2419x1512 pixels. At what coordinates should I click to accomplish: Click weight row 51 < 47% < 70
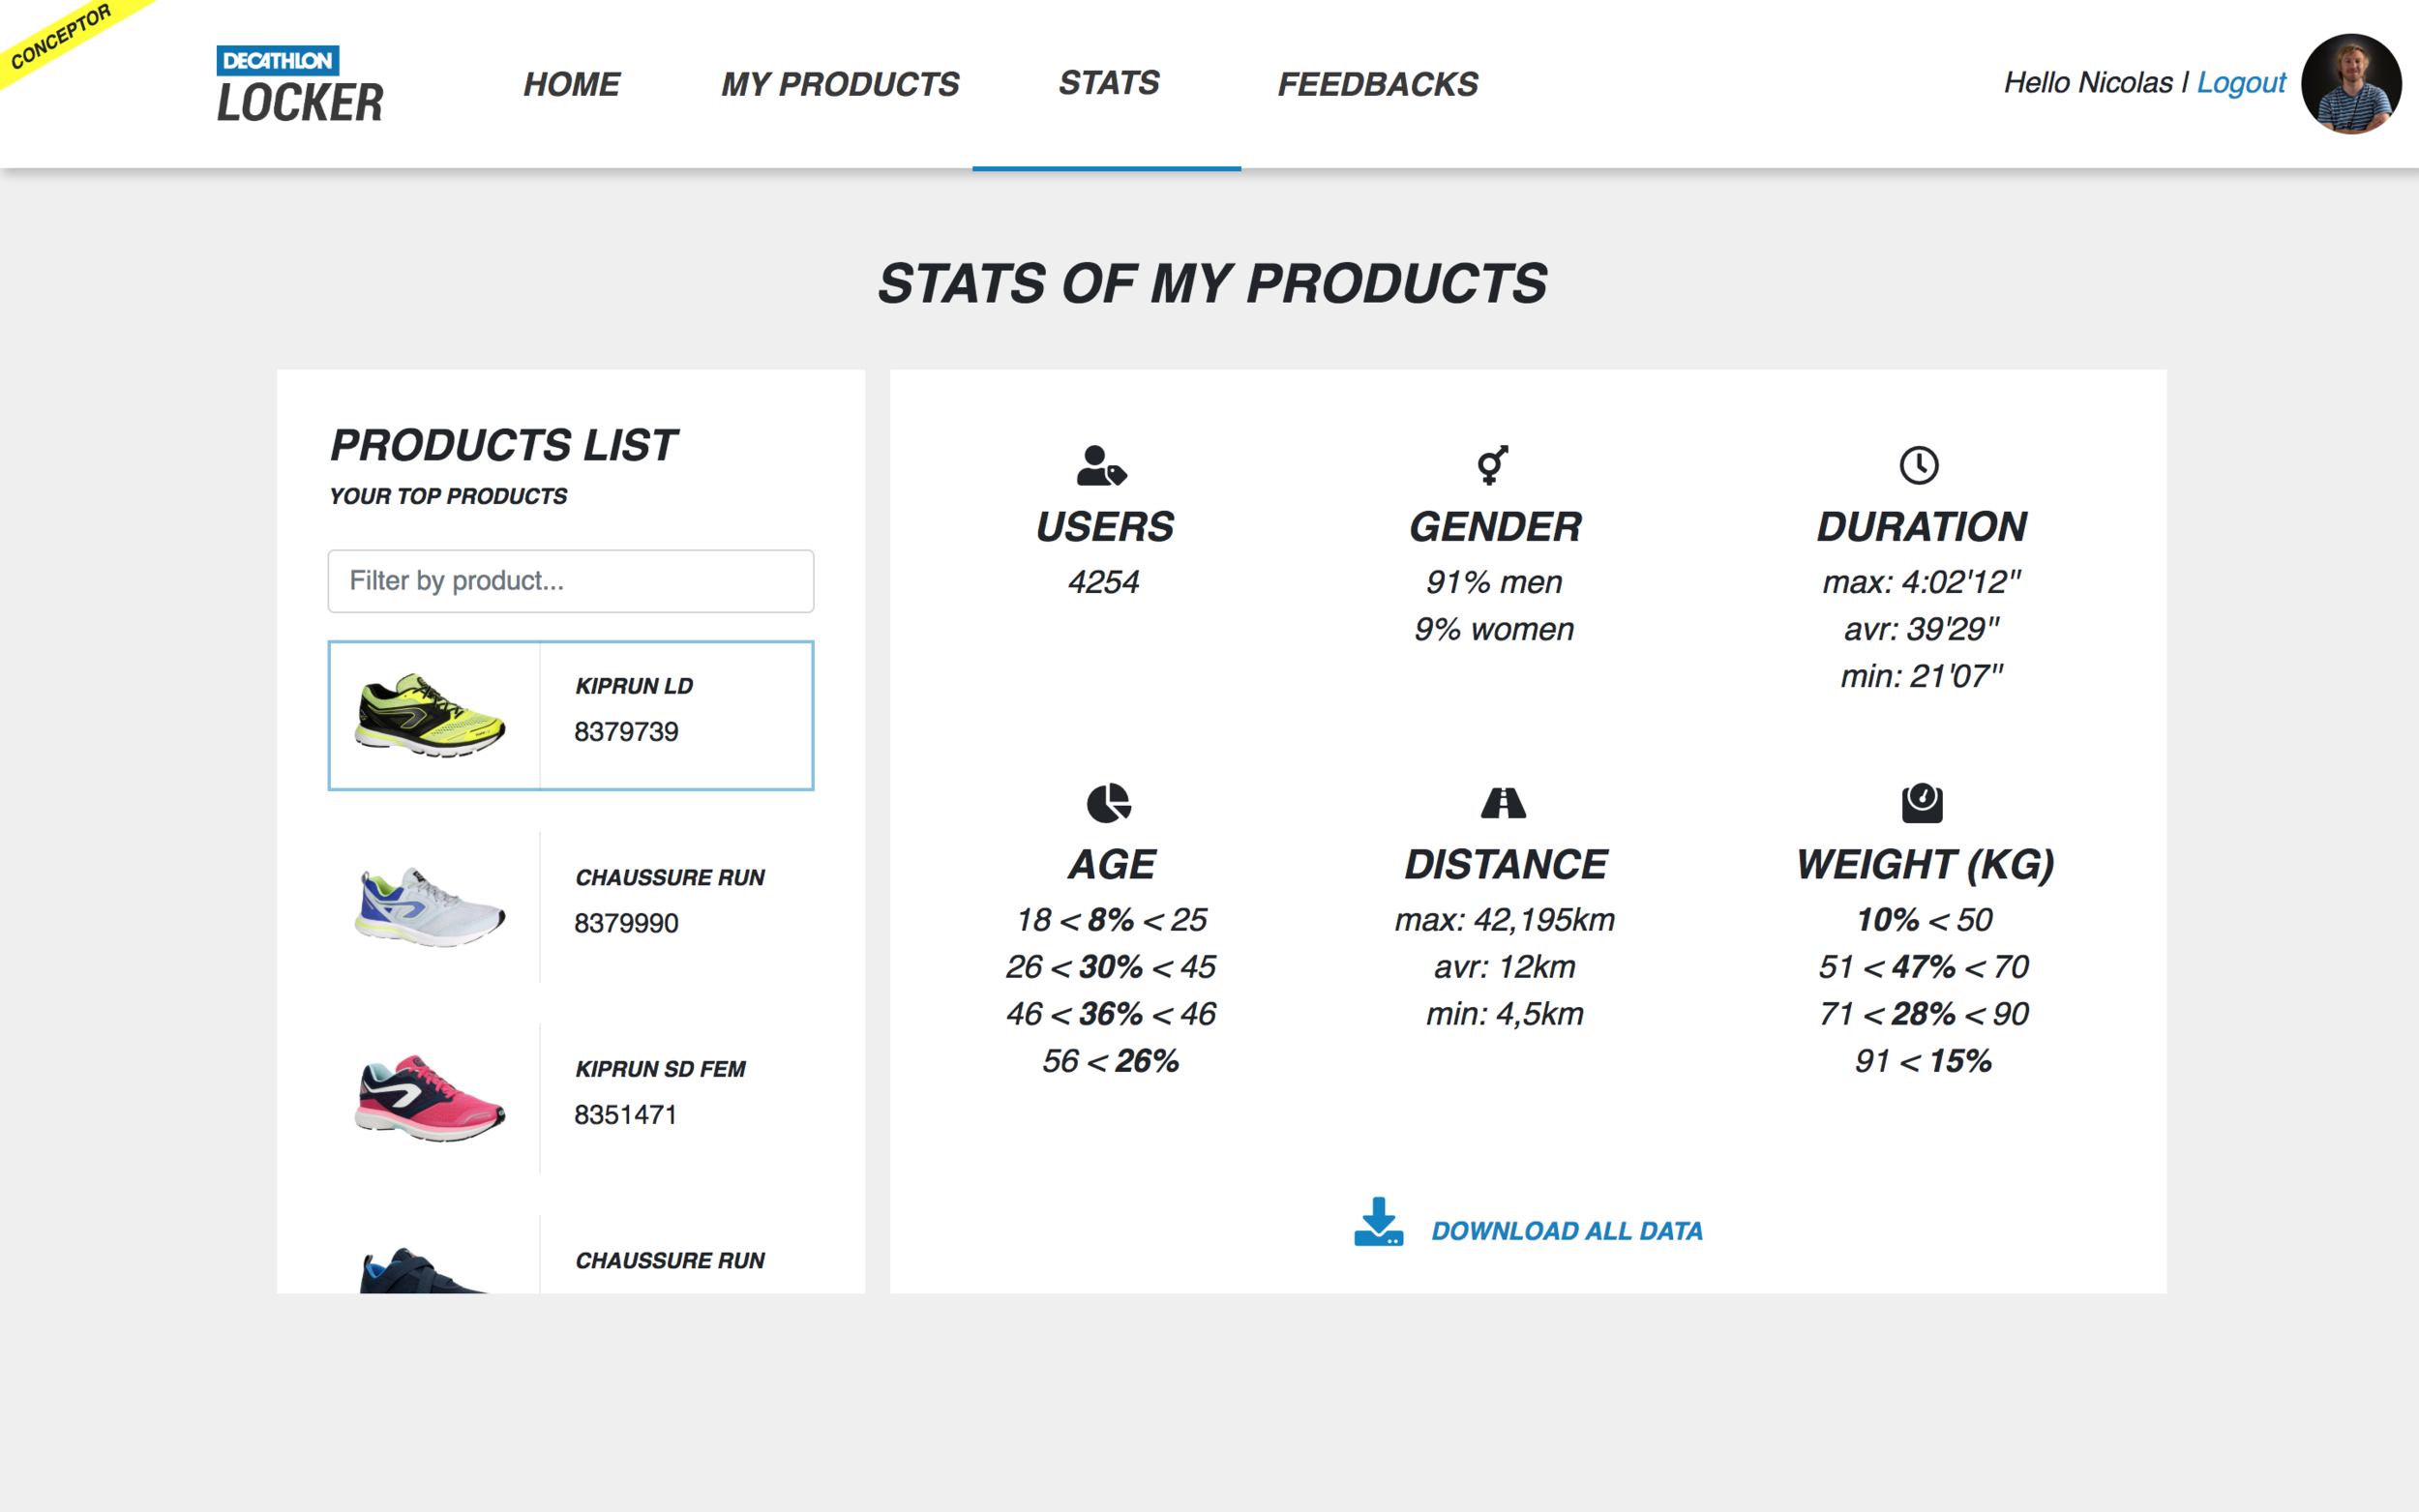tap(1924, 967)
